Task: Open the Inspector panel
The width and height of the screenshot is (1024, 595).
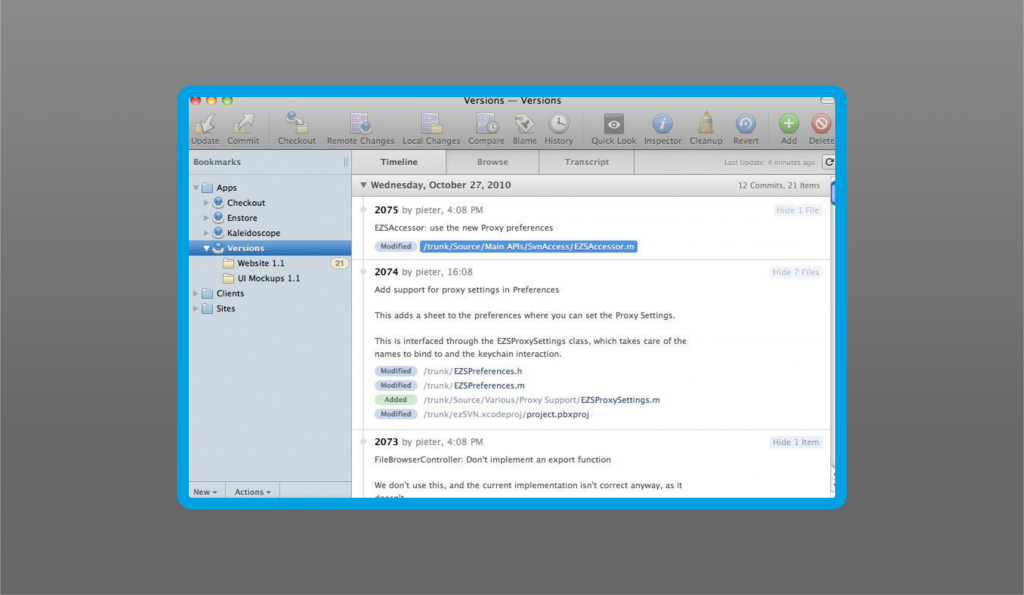Action: pyautogui.click(x=662, y=129)
